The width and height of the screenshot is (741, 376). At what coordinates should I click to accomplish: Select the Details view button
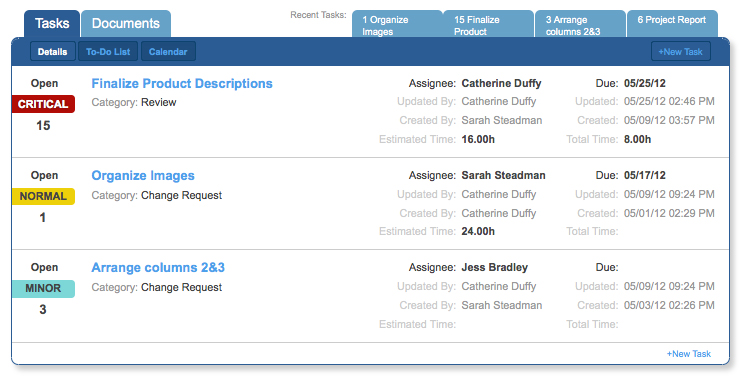(x=52, y=51)
